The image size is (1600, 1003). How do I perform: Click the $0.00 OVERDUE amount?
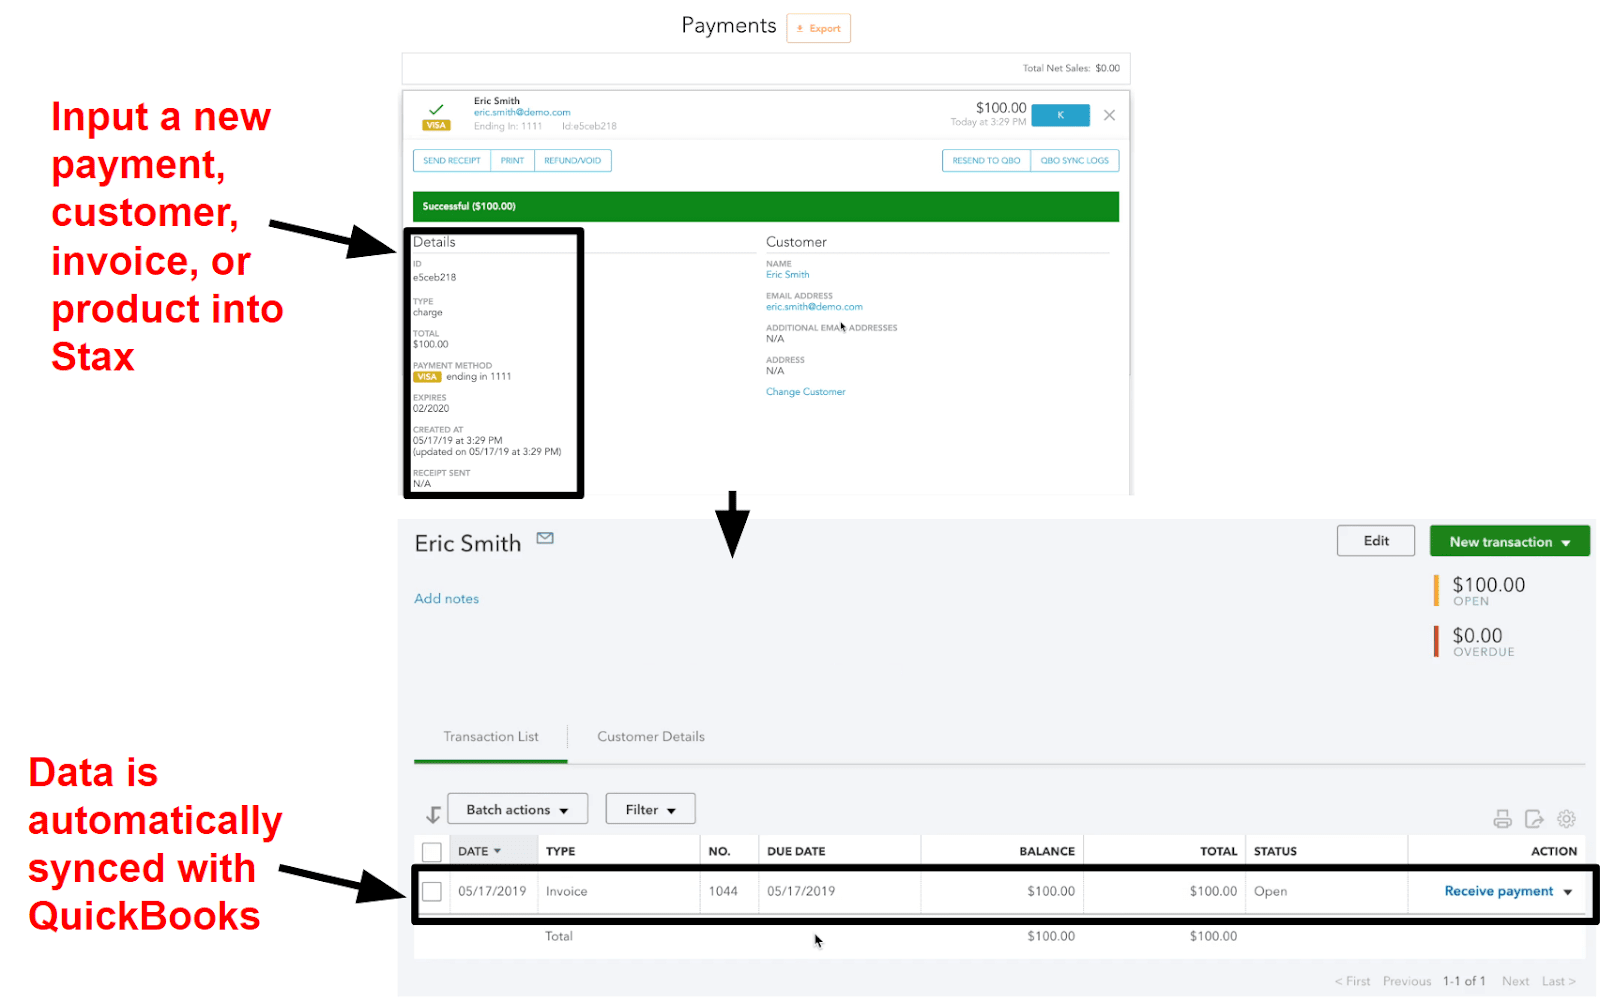(1477, 636)
